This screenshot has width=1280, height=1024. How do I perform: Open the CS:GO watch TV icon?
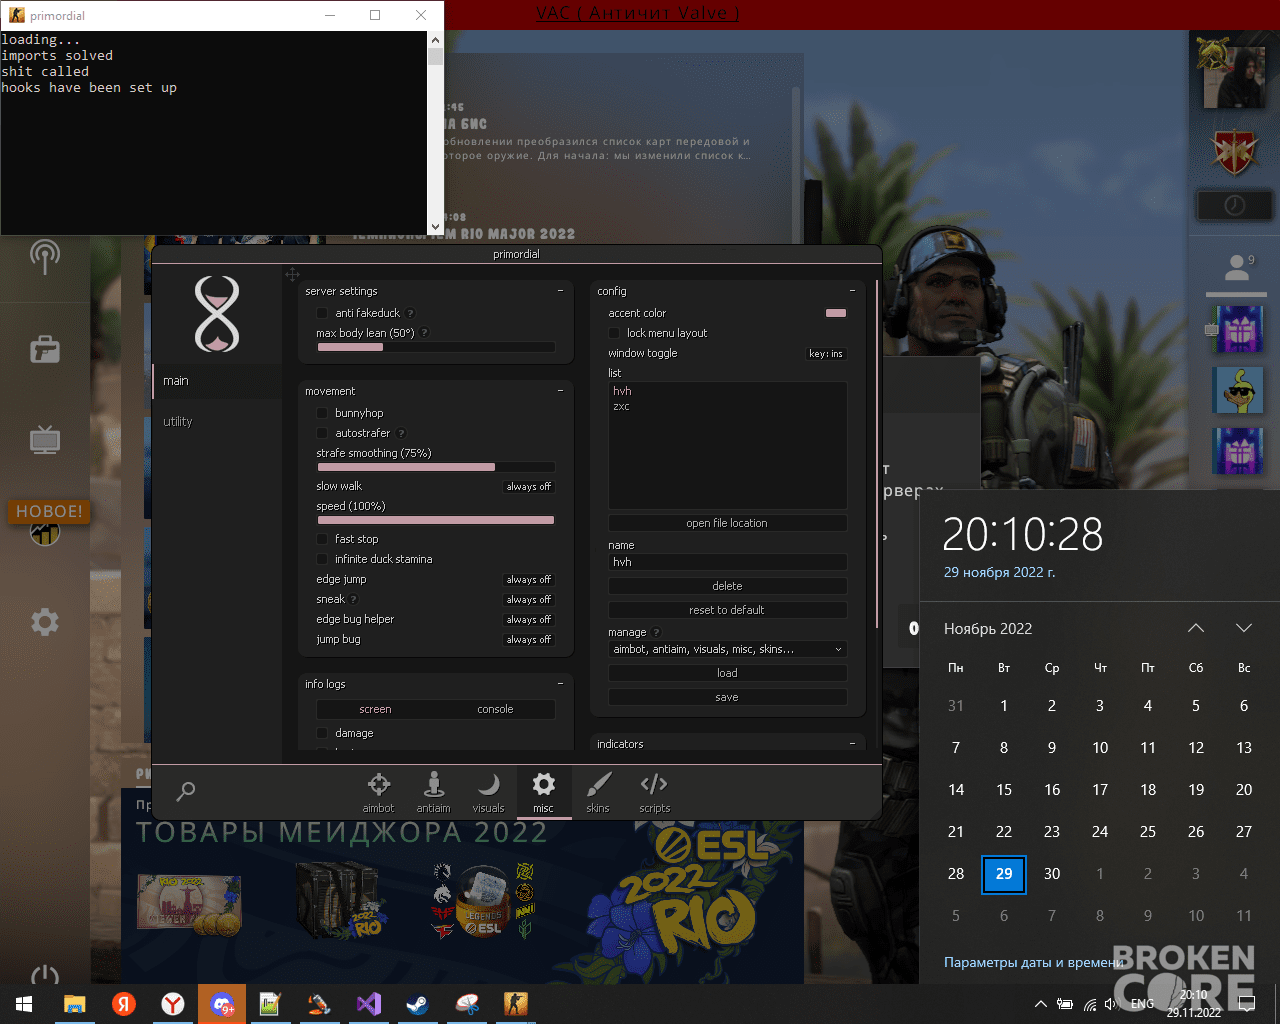click(x=45, y=439)
